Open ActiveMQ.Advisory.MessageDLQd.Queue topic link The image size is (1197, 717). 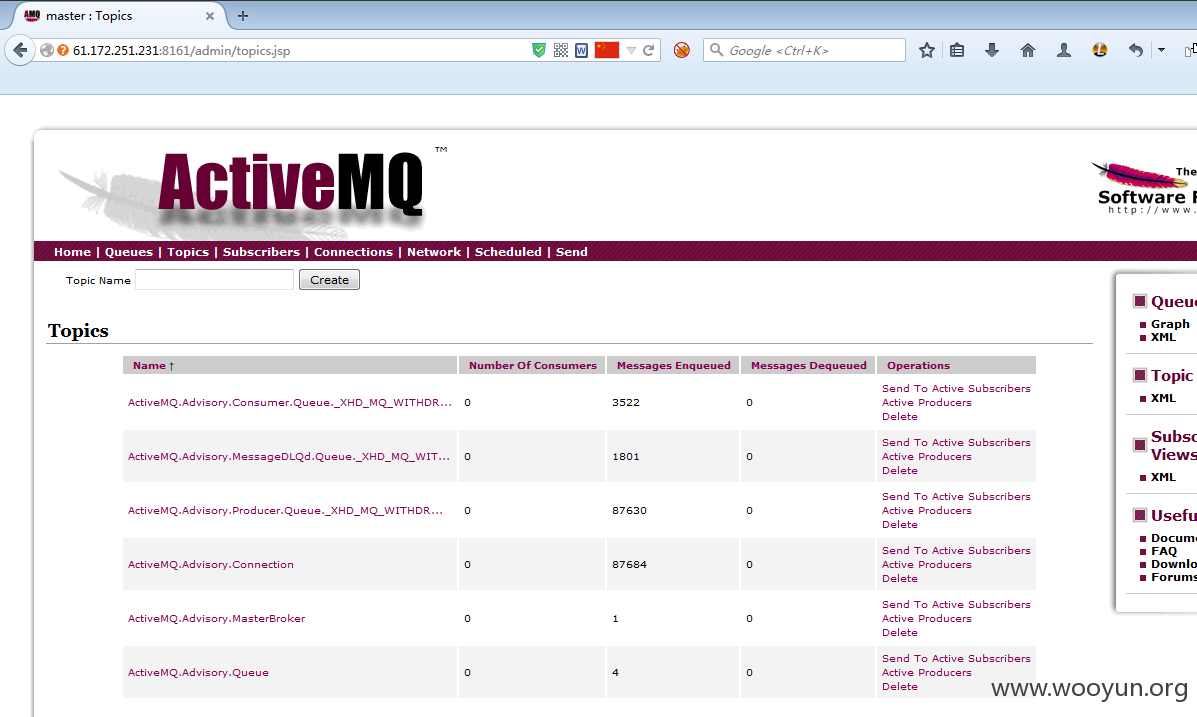[289, 457]
